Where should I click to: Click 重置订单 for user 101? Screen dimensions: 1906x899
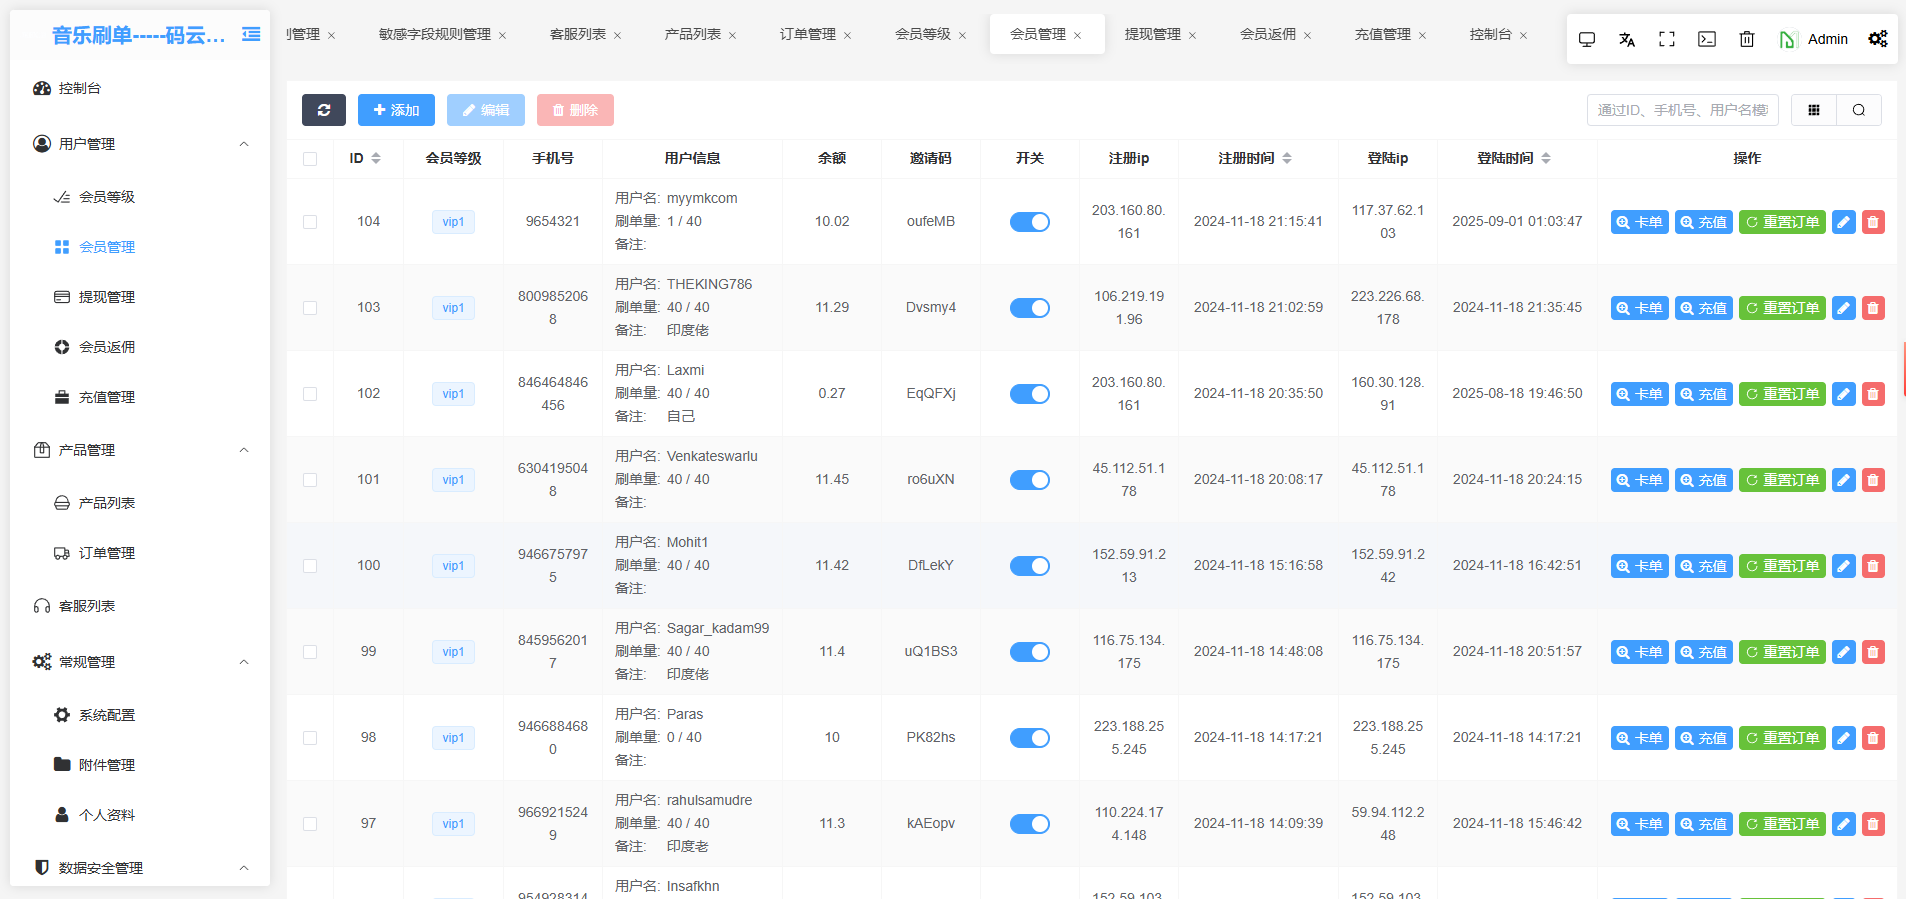pos(1782,480)
